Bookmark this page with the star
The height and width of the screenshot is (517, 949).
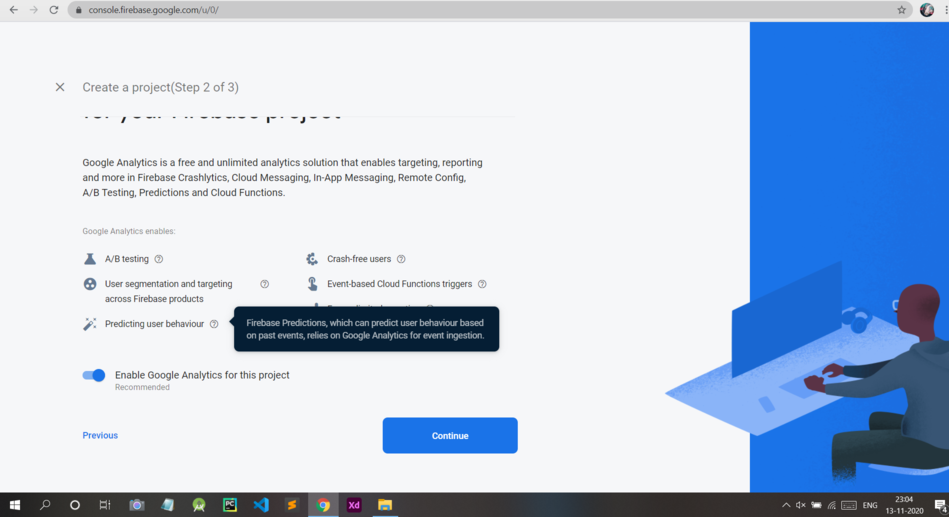901,10
